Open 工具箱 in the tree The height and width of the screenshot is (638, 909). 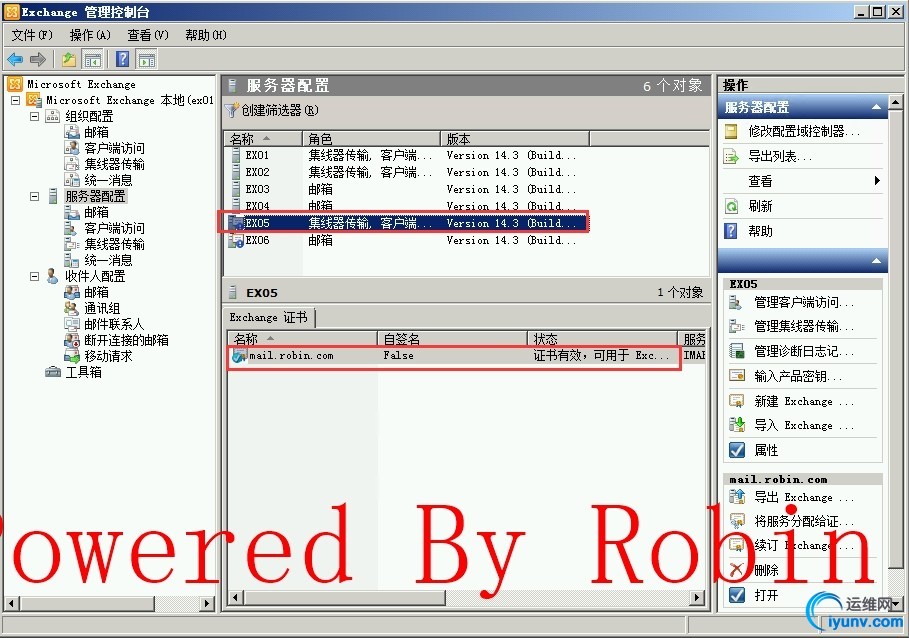tap(83, 372)
